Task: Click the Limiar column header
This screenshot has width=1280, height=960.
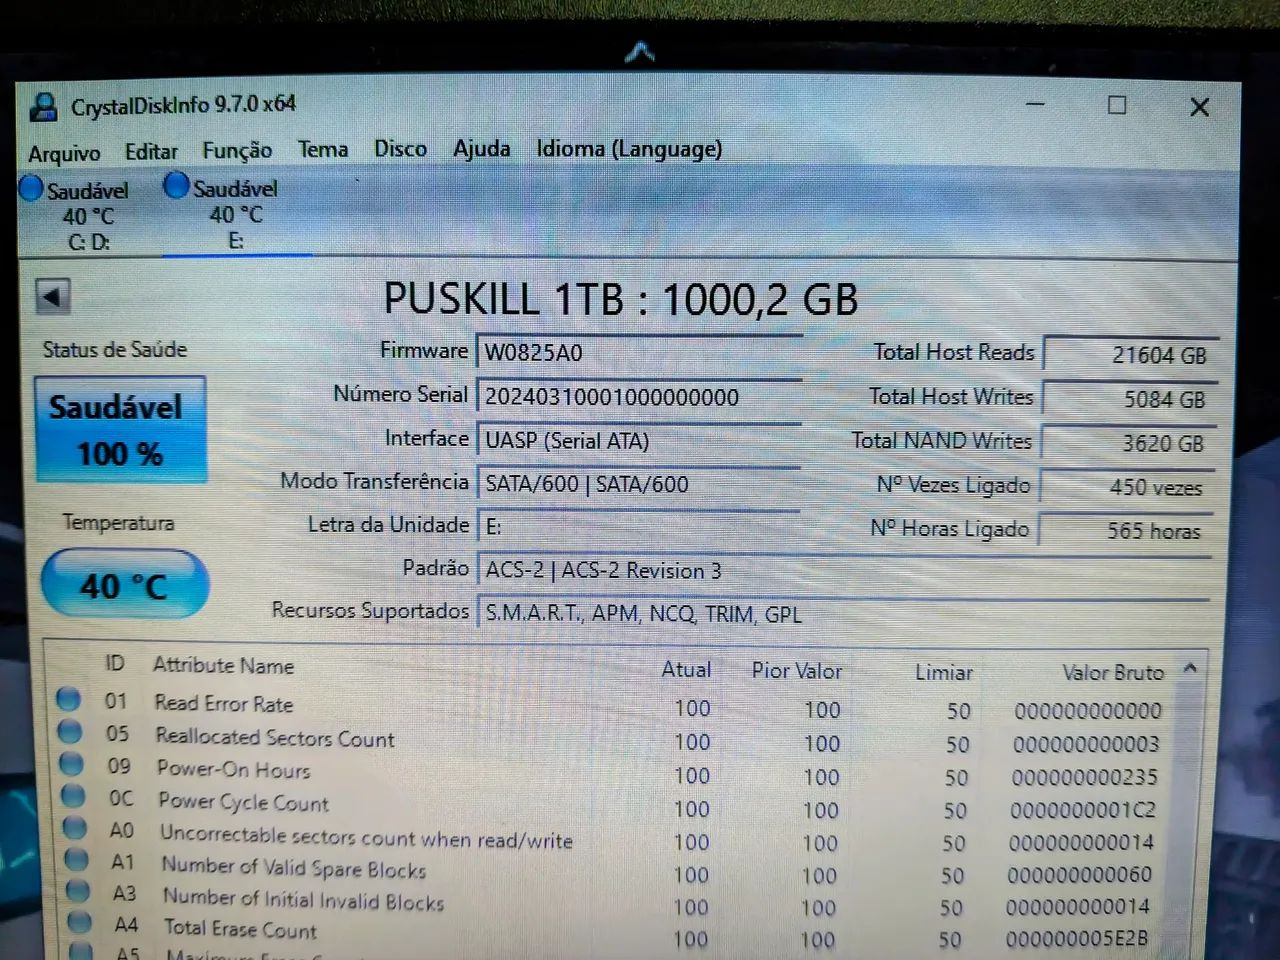Action: click(943, 672)
